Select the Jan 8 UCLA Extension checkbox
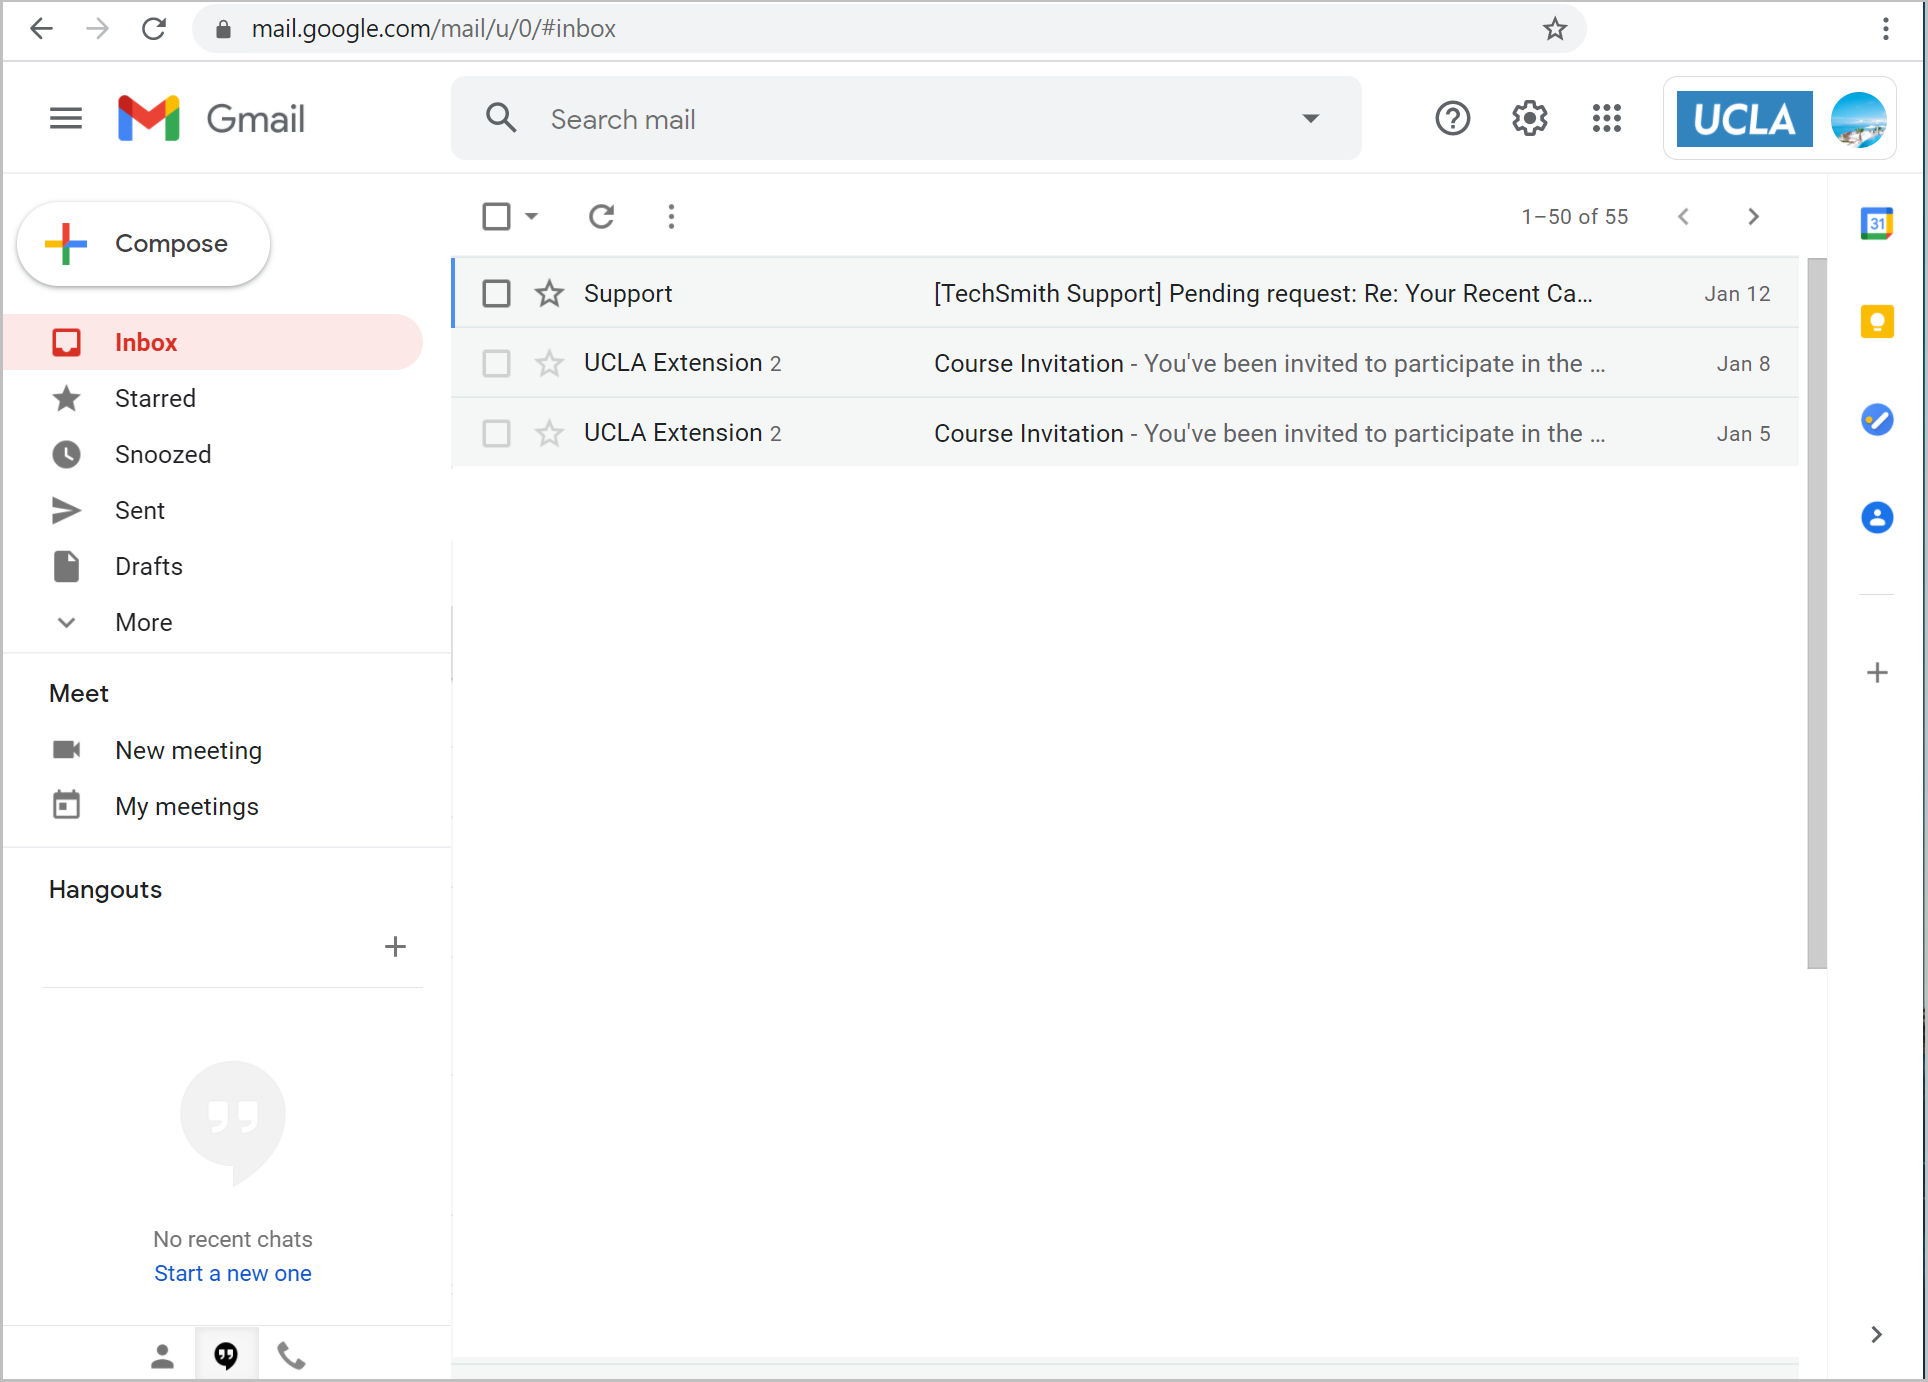 pos(496,363)
